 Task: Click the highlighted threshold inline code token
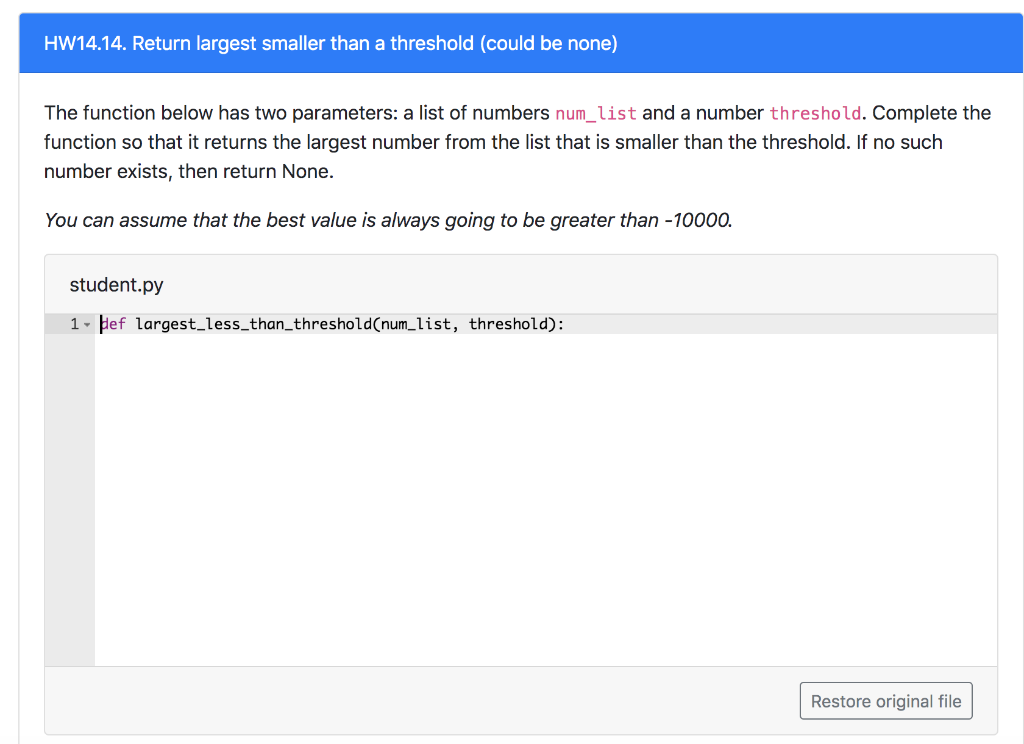[815, 113]
